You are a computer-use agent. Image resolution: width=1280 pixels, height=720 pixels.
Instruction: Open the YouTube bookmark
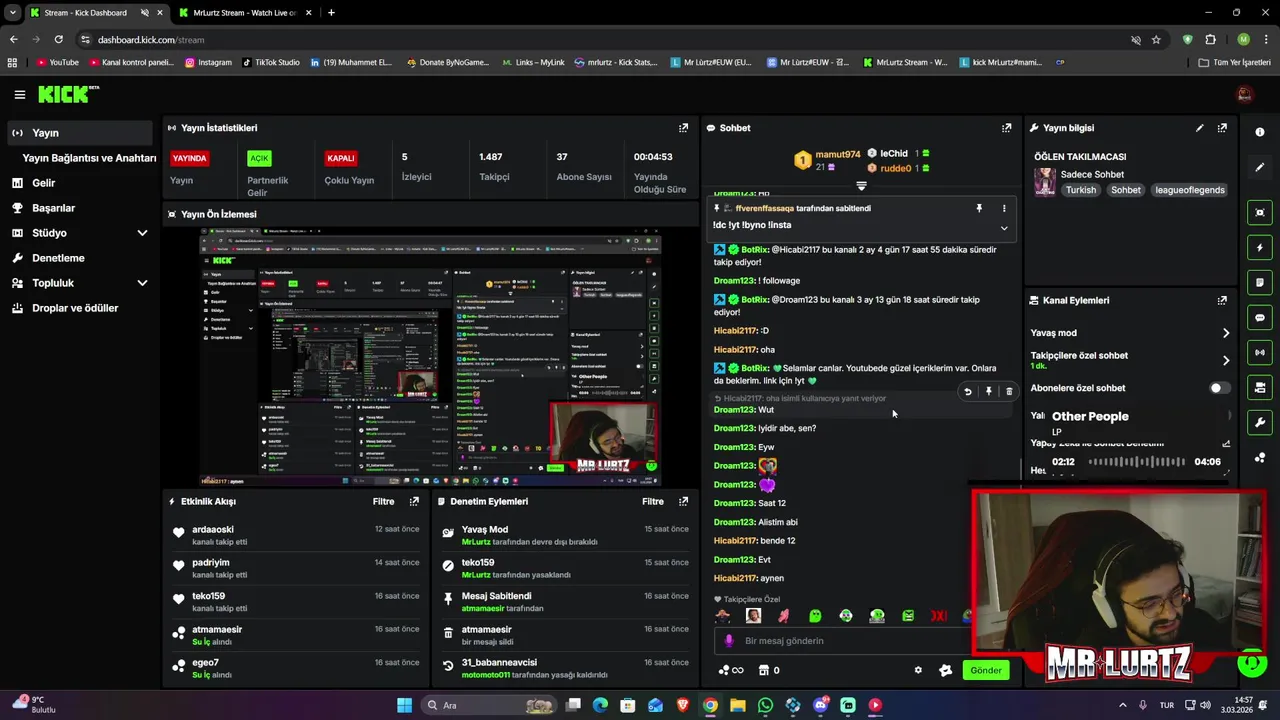(57, 62)
